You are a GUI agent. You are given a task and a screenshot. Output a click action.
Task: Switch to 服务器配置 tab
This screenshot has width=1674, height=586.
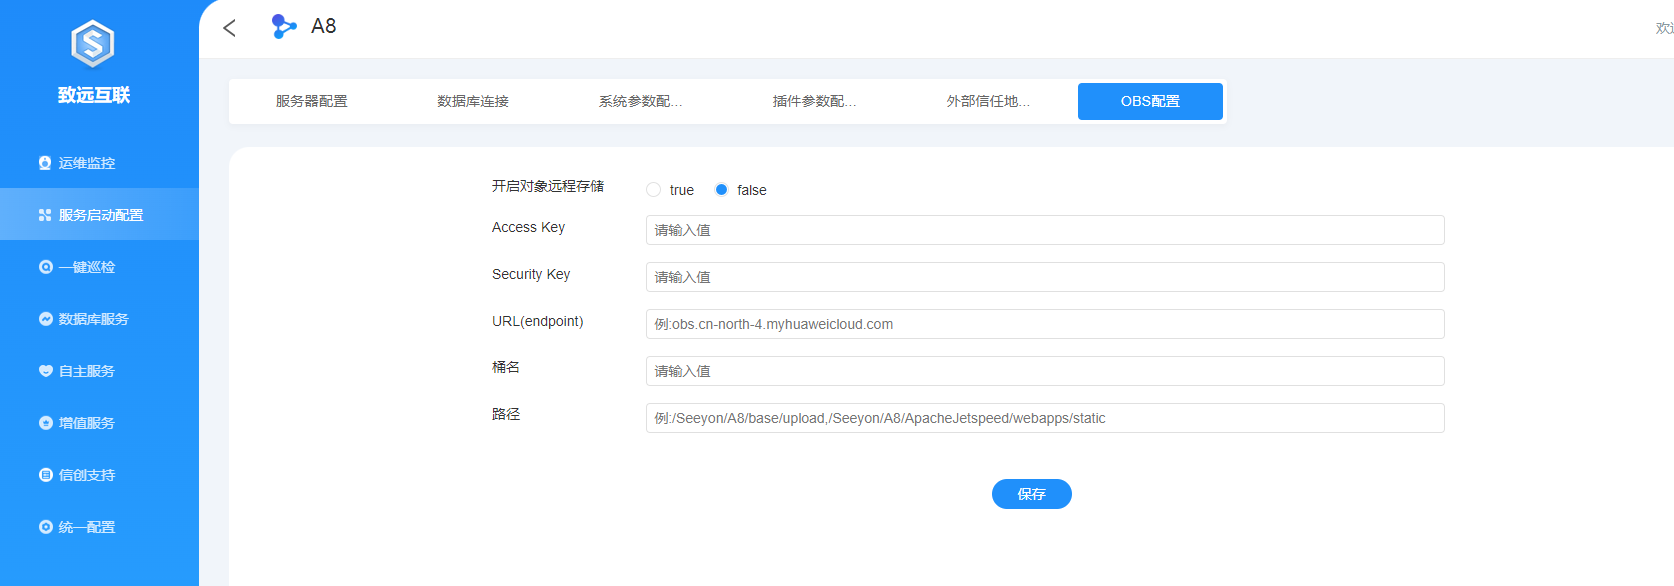click(x=312, y=101)
